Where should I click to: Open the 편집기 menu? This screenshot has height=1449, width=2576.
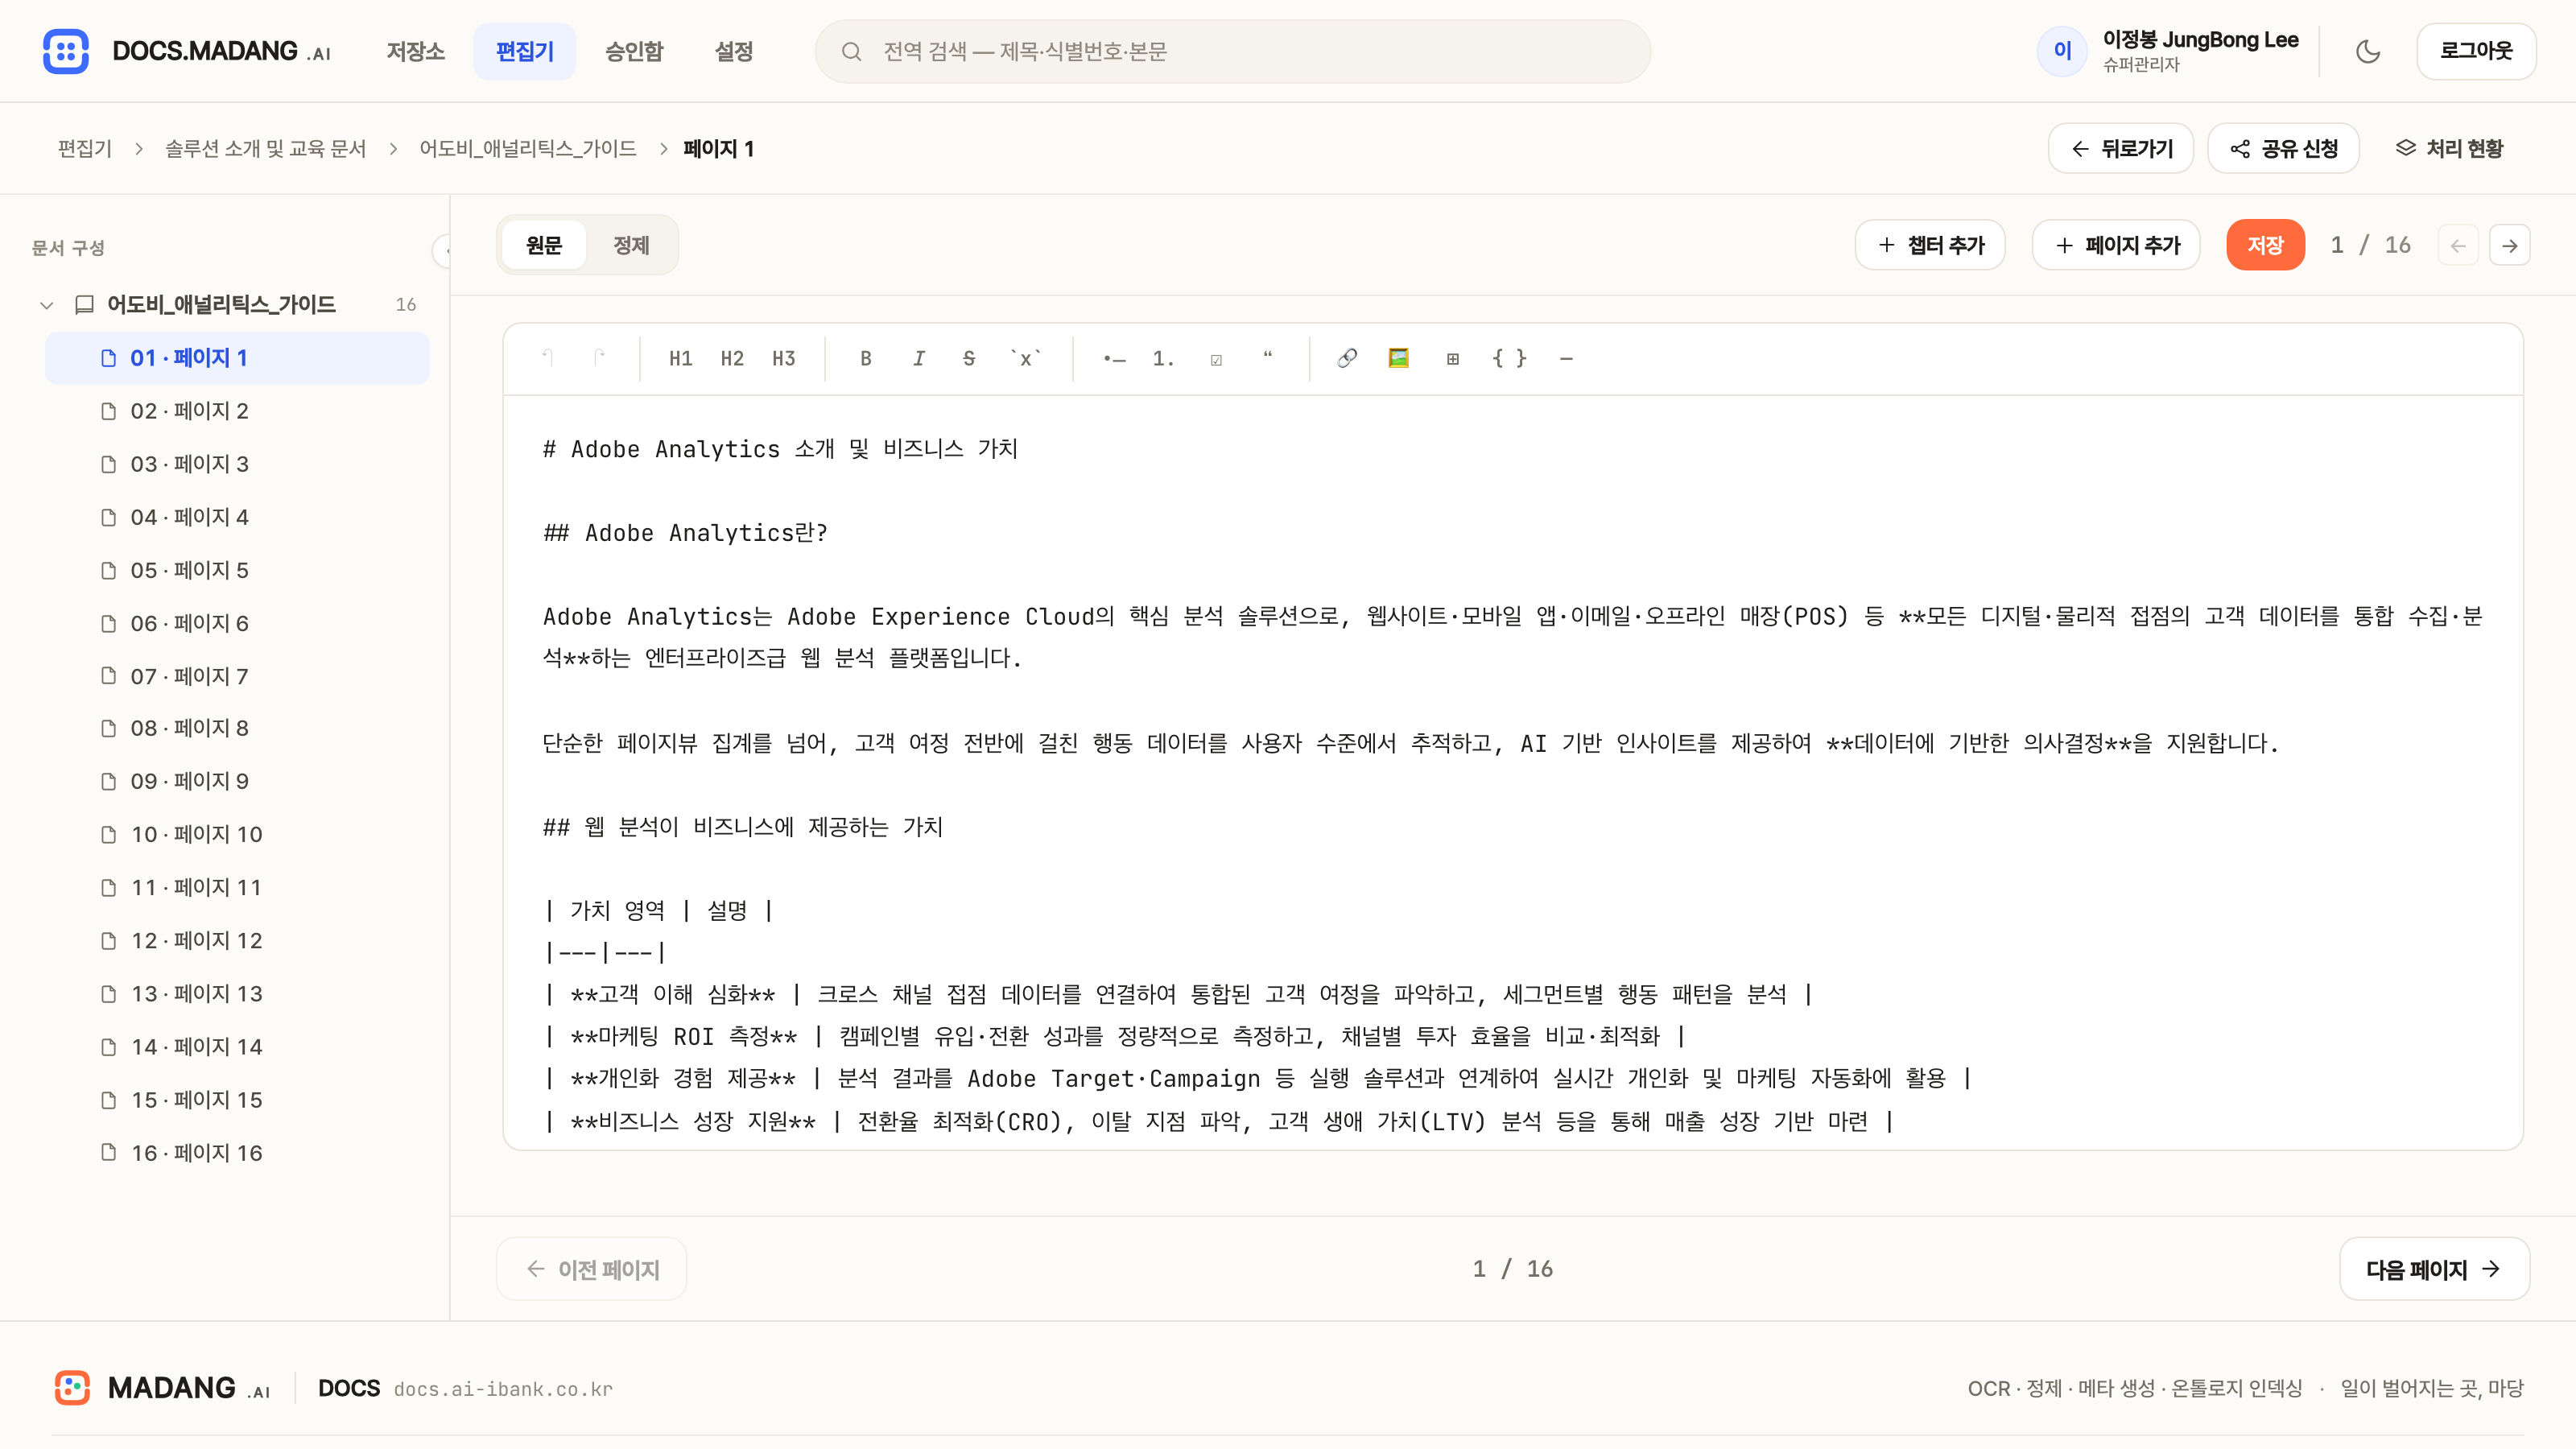pyautogui.click(x=525, y=51)
